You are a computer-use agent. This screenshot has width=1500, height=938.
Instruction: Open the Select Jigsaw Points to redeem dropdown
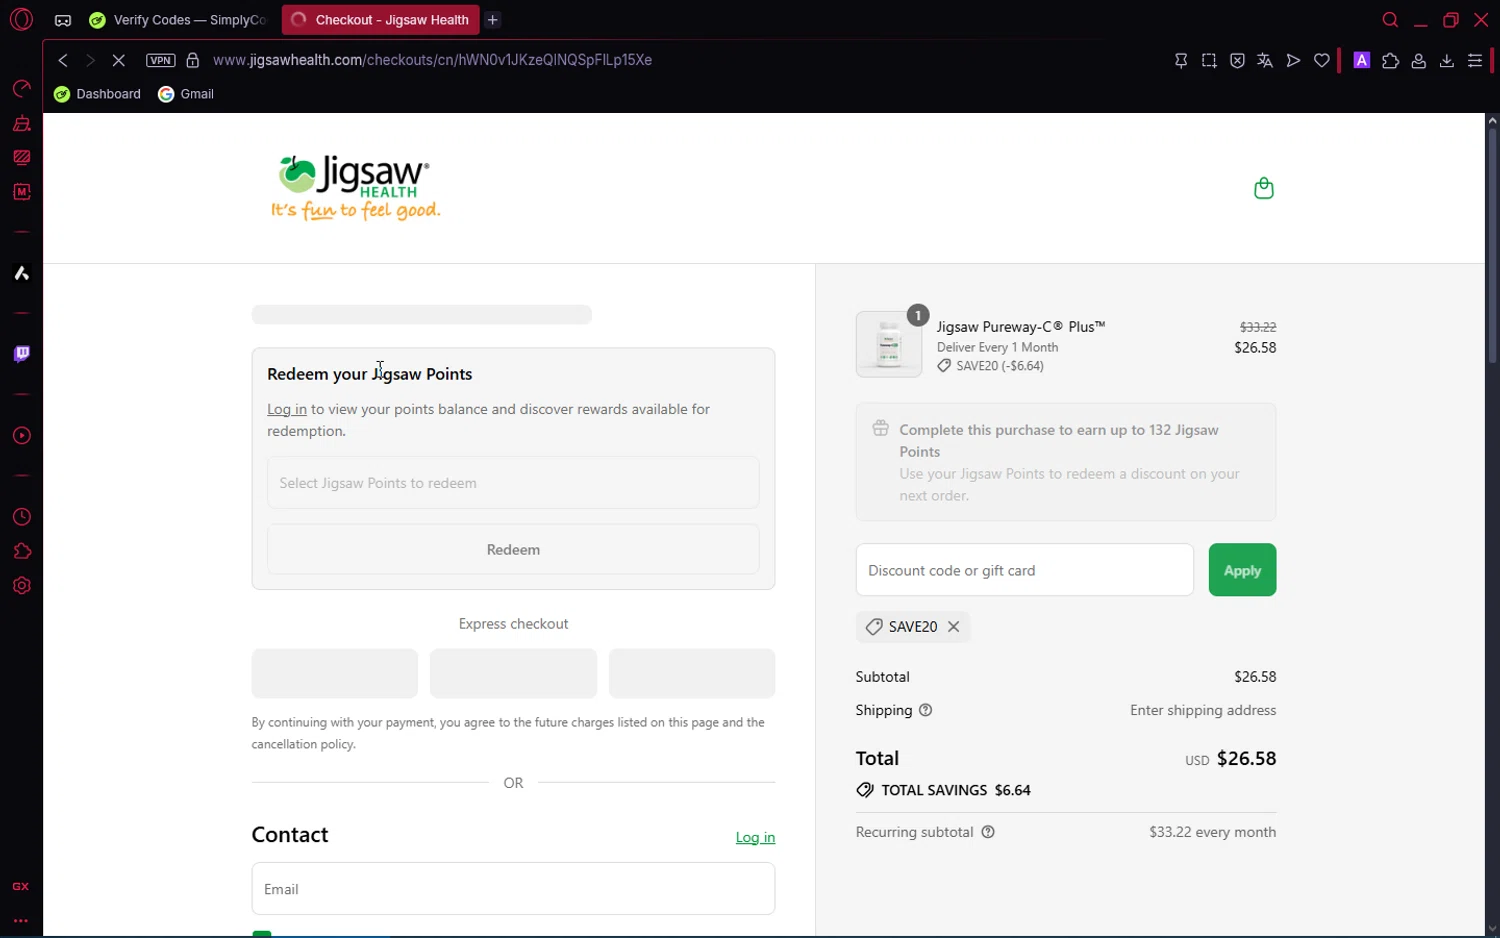point(513,483)
